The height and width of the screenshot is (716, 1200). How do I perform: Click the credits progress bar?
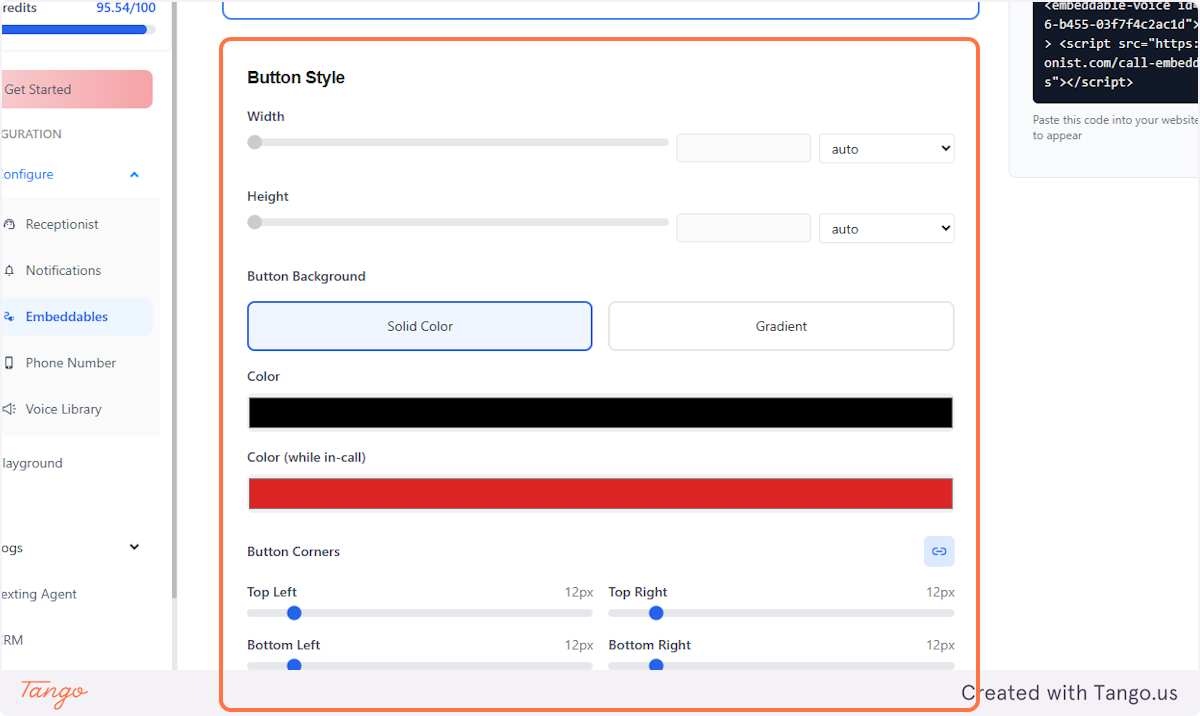[78, 29]
